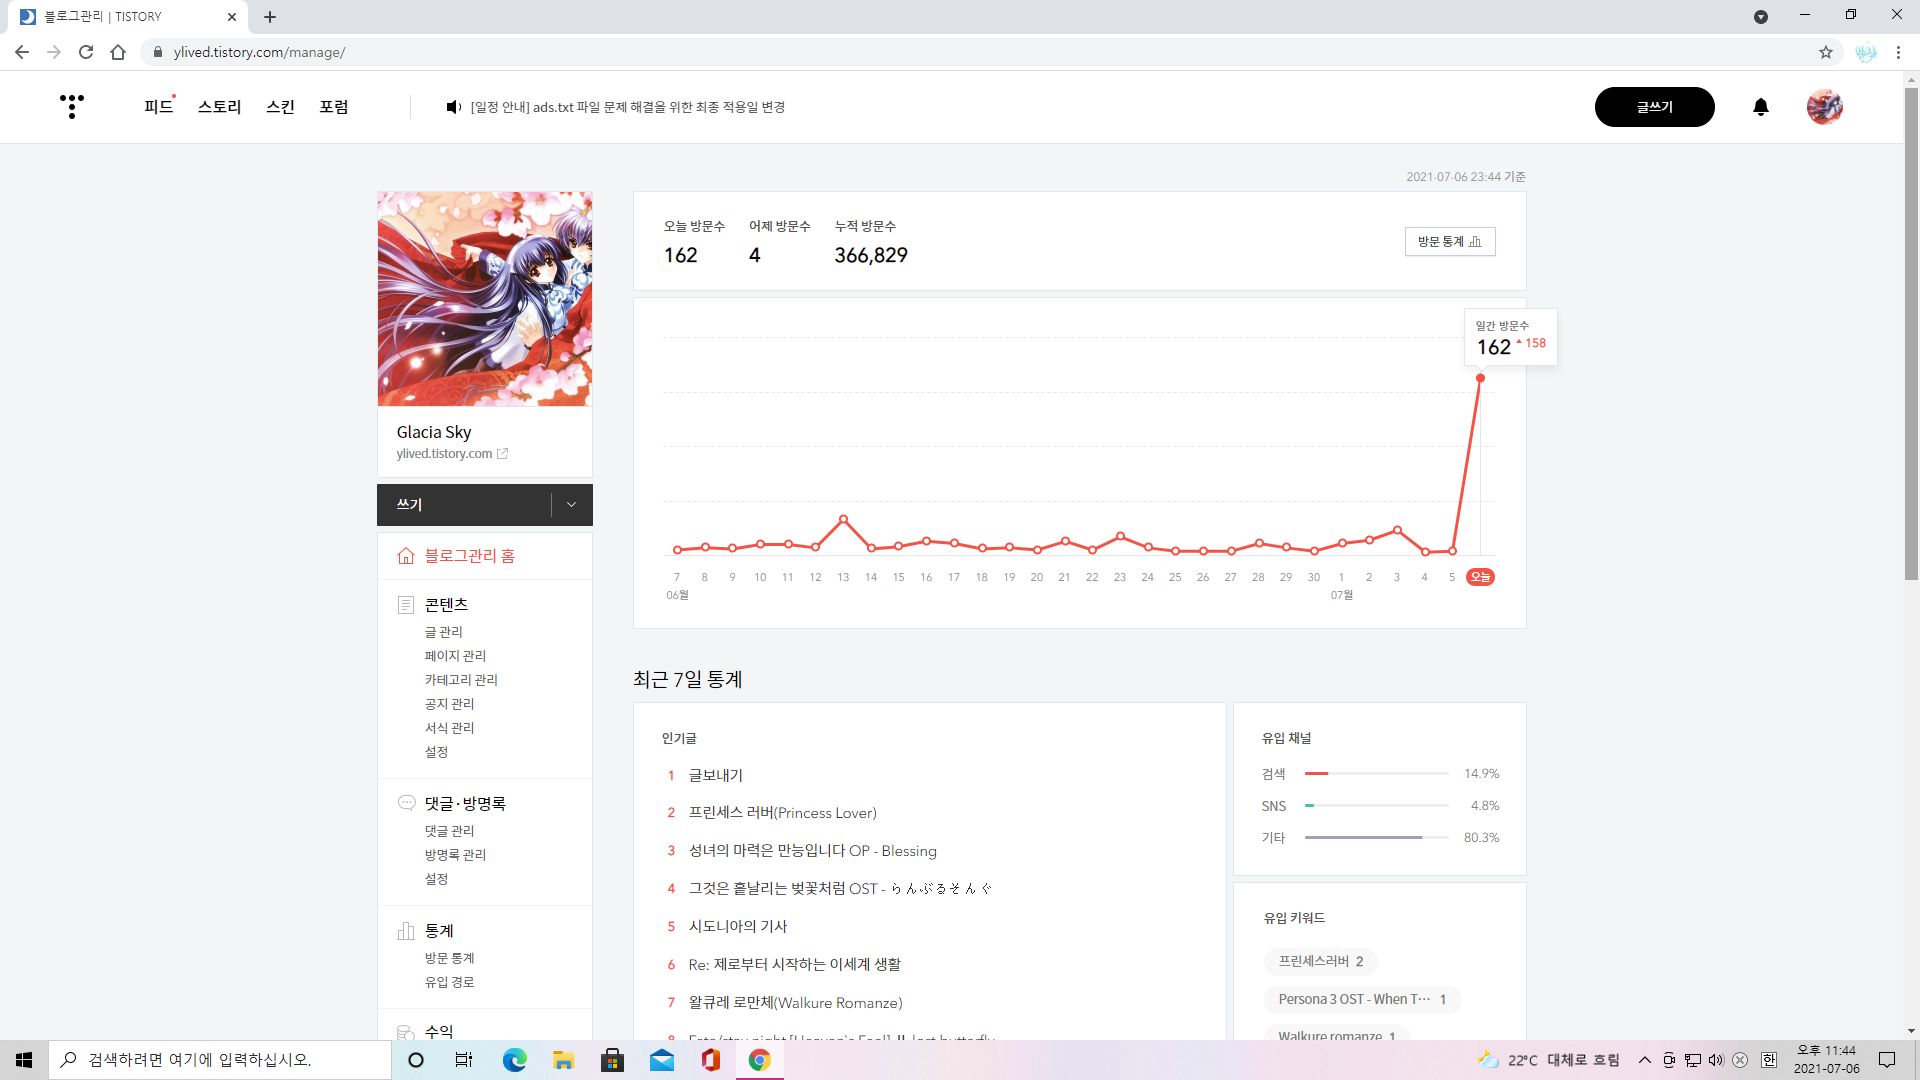Click the Glacia Sky blog thumbnail image
1920x1080 pixels.
(x=485, y=299)
